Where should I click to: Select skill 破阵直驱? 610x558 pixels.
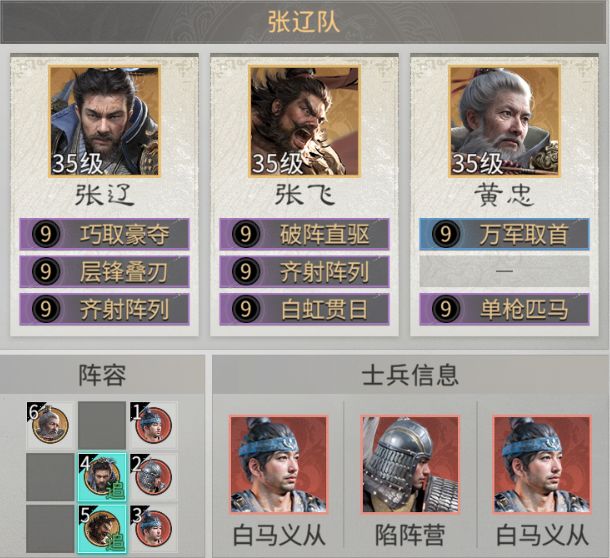pos(304,234)
